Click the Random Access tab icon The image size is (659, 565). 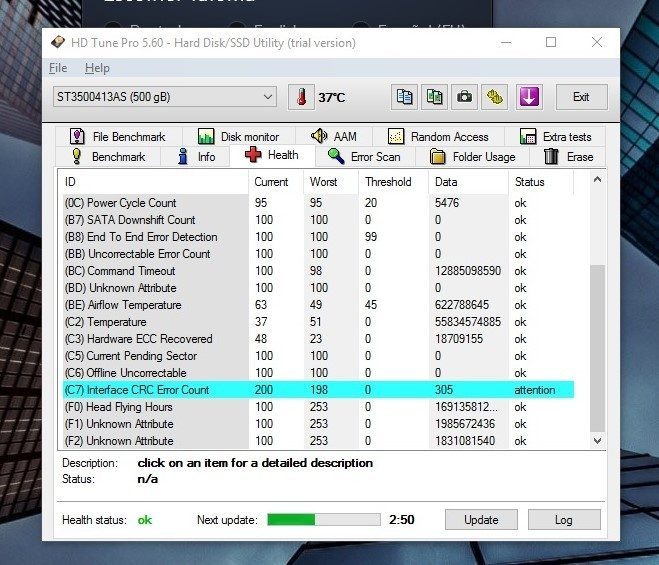[x=395, y=136]
